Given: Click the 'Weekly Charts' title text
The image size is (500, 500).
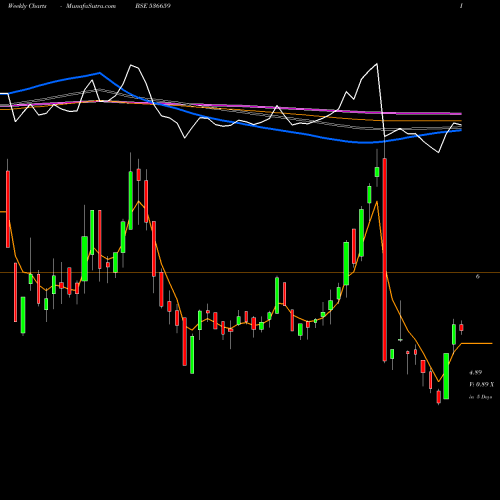Looking at the screenshot, I should tap(27, 6).
